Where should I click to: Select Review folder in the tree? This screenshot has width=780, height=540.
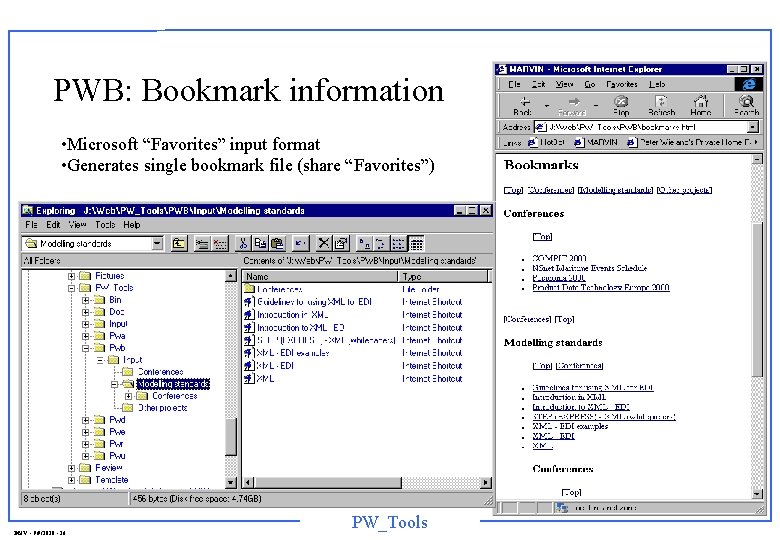point(108,468)
